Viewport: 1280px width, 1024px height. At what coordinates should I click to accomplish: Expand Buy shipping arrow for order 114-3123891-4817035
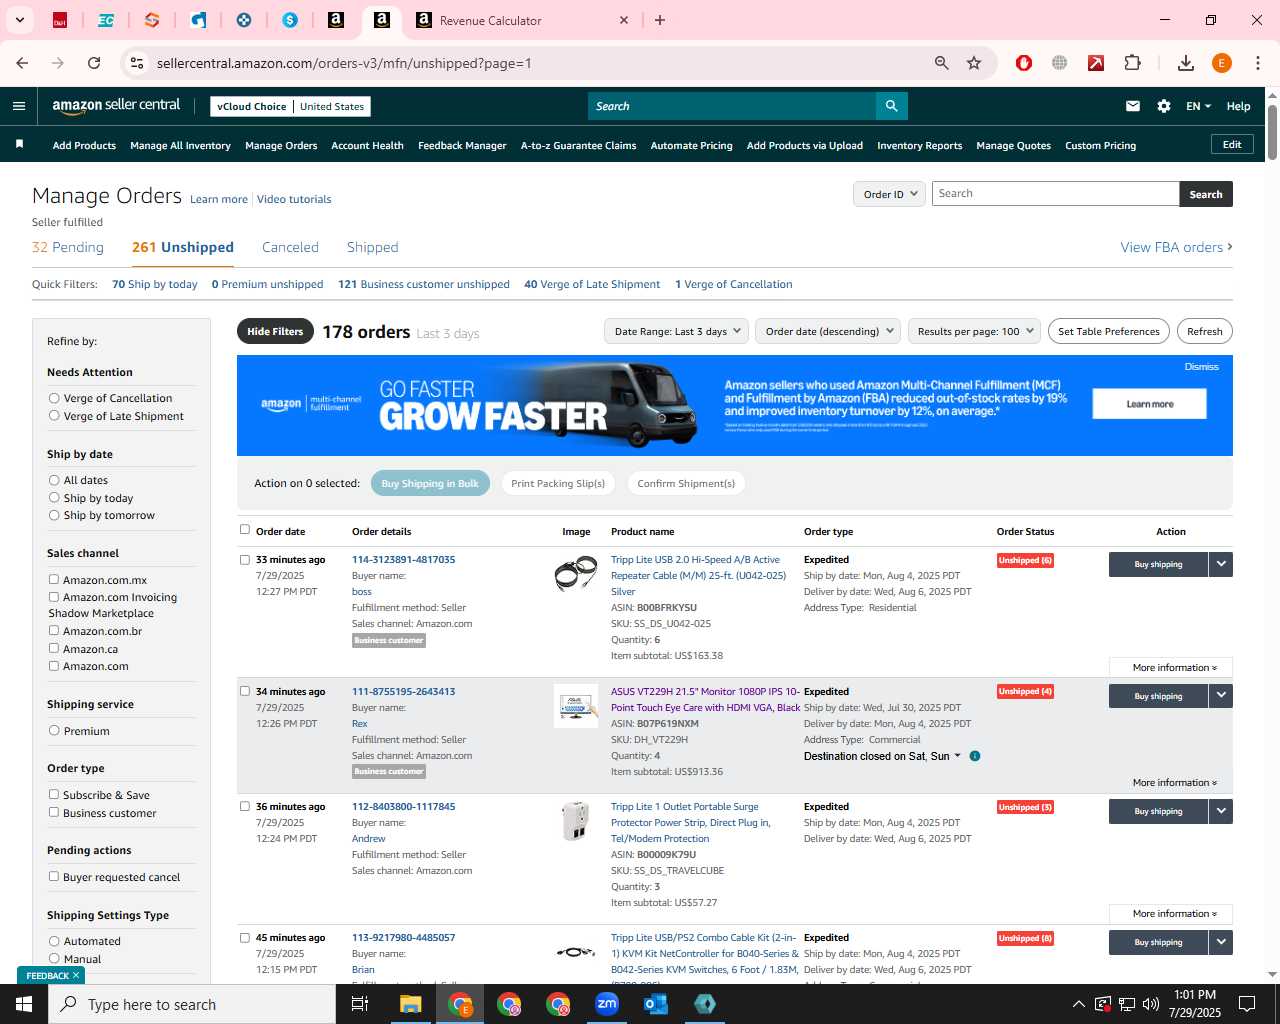(1221, 564)
